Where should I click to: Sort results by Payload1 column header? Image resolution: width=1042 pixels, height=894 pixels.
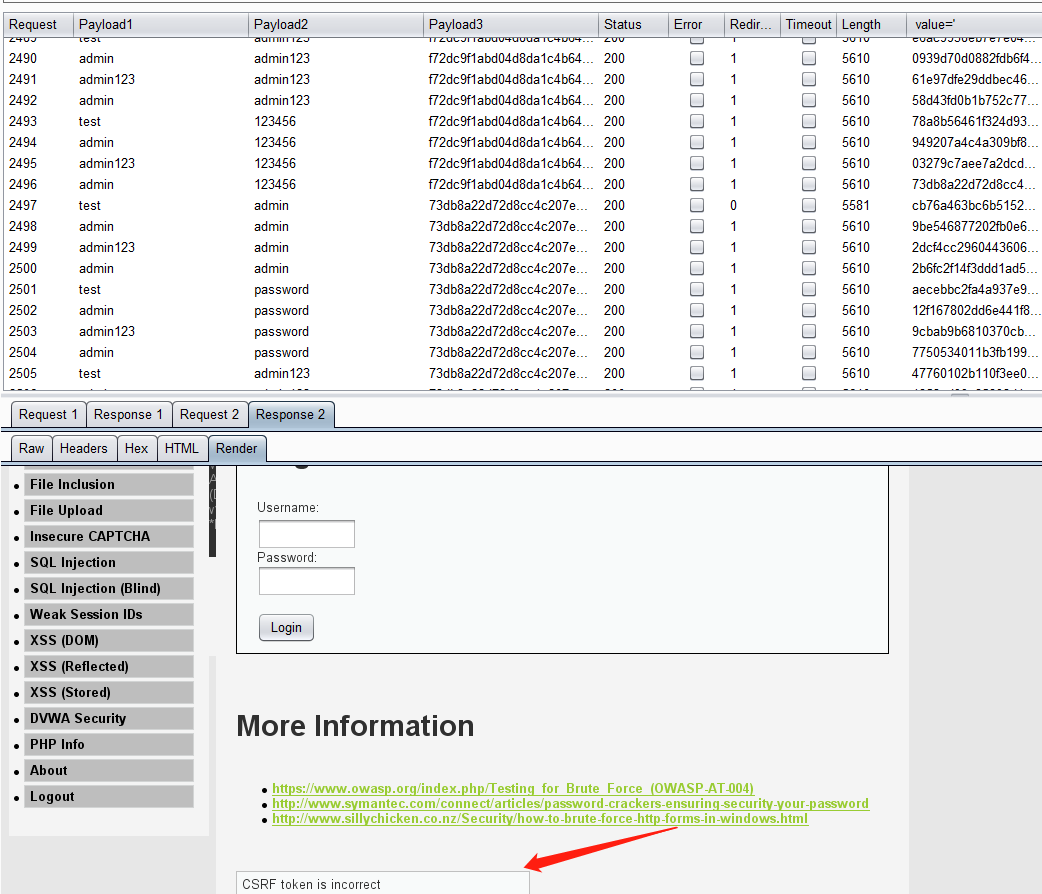click(160, 25)
